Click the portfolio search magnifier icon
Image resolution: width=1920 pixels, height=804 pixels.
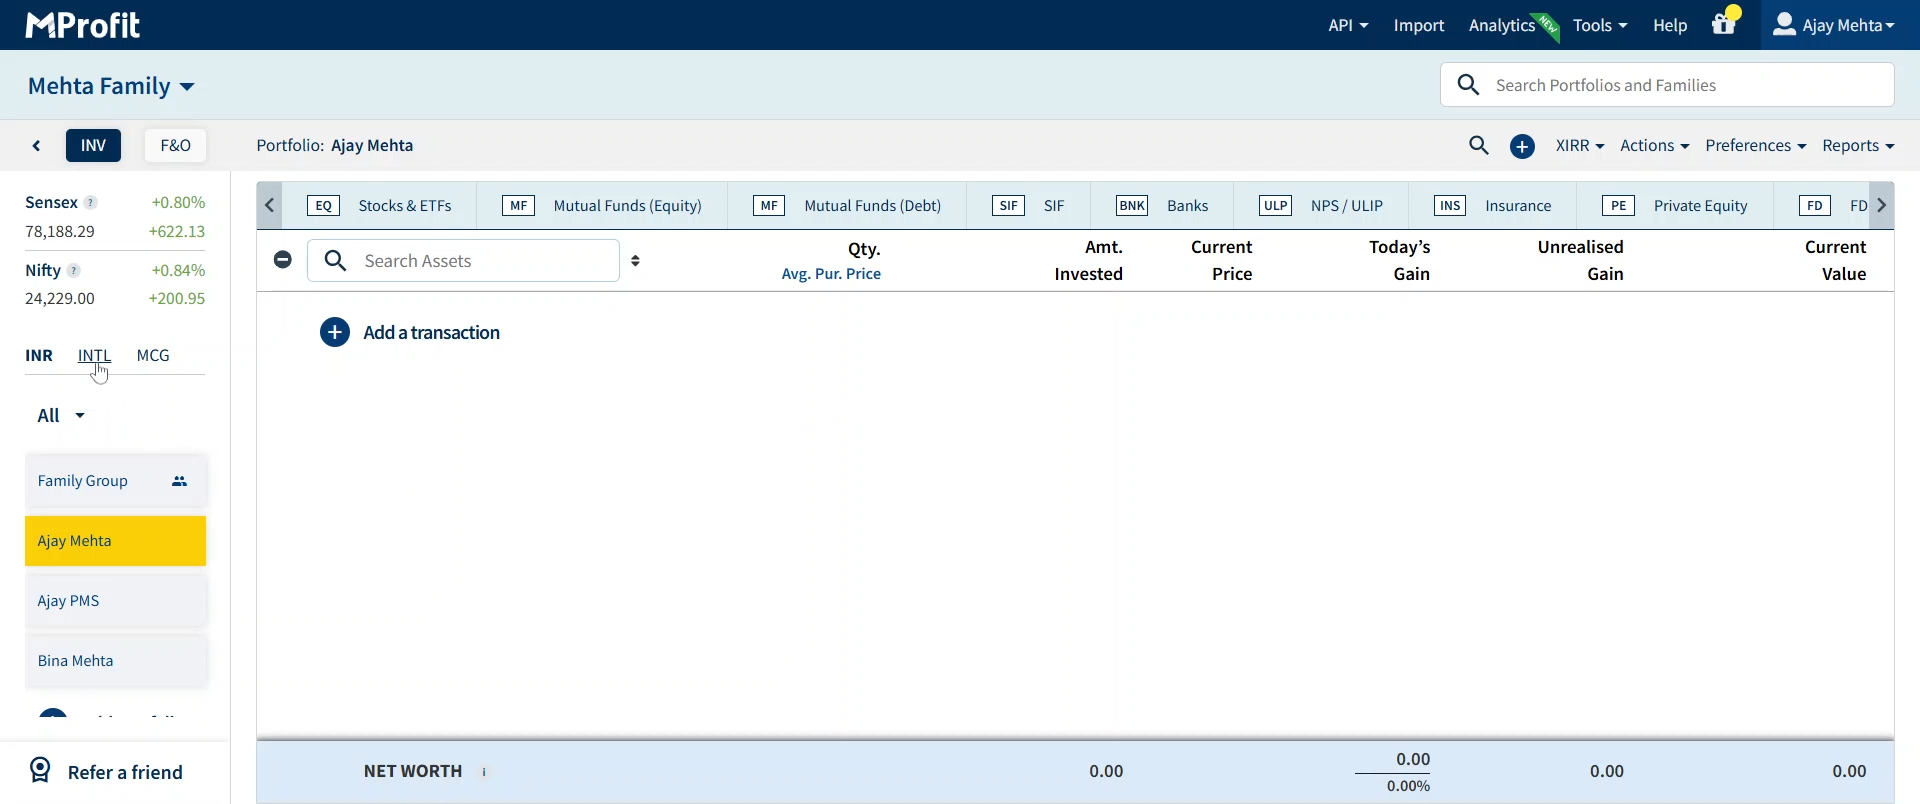click(x=1479, y=146)
